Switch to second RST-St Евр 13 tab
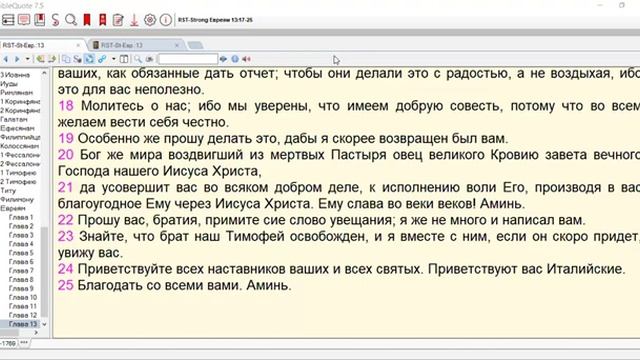Image resolution: width=640 pixels, height=360 pixels. coord(122,45)
